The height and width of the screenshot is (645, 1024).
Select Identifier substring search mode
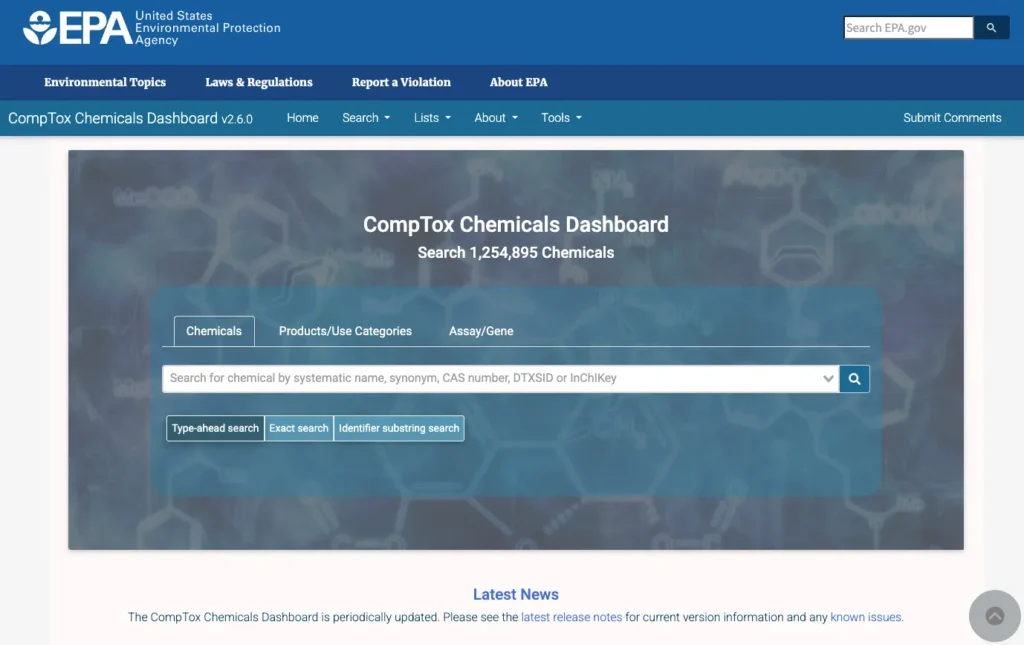point(399,428)
